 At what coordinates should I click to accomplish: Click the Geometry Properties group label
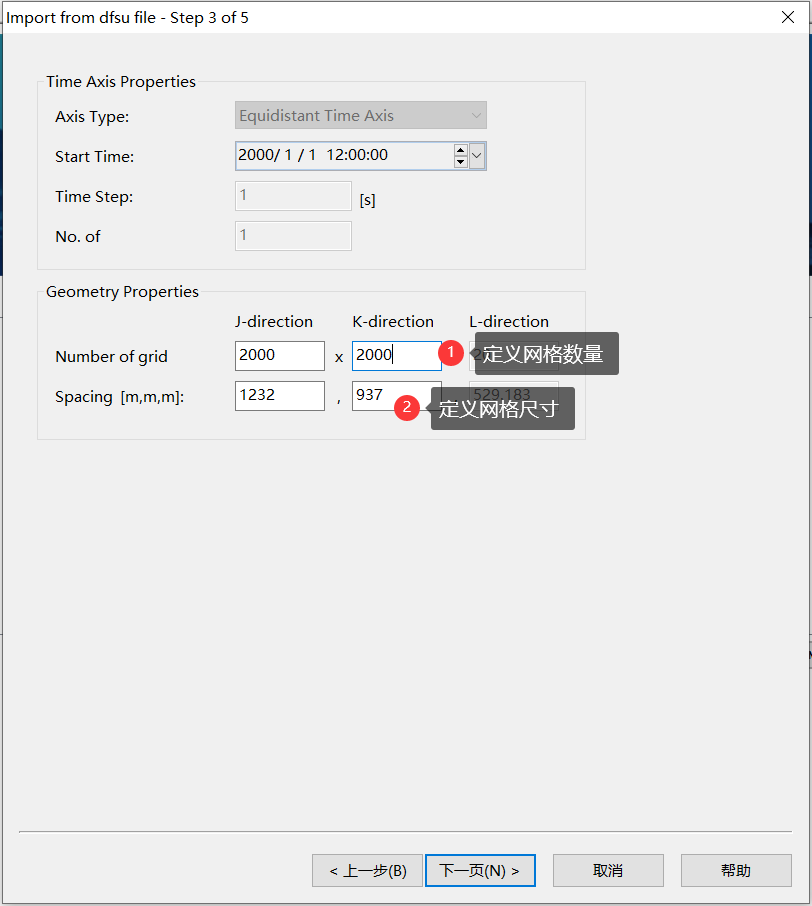(122, 292)
